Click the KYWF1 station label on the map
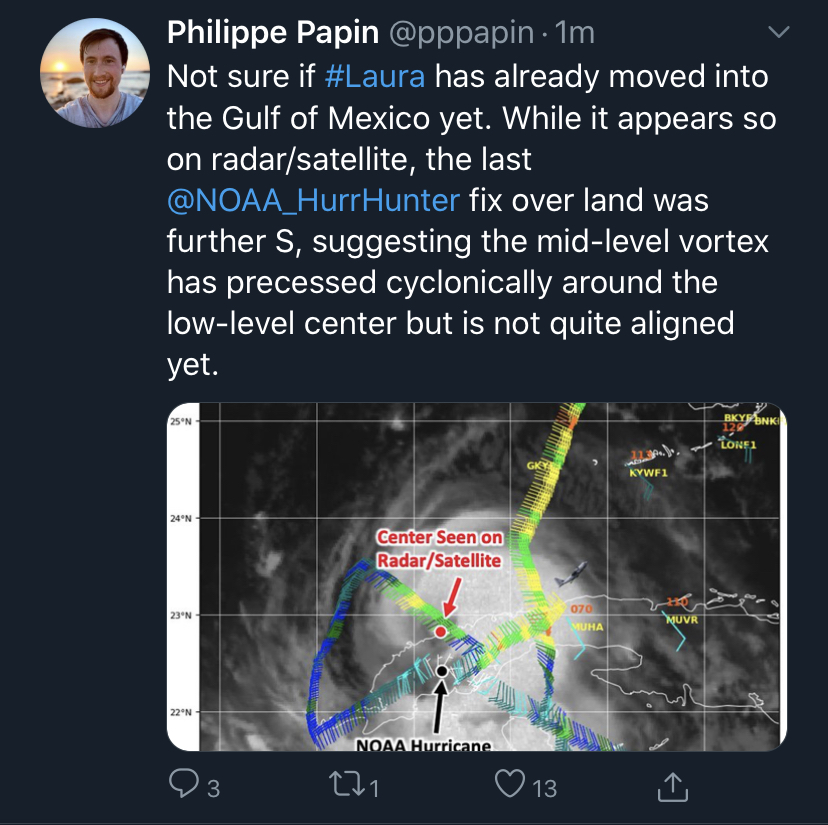Viewport: 828px width, 825px height. (648, 472)
